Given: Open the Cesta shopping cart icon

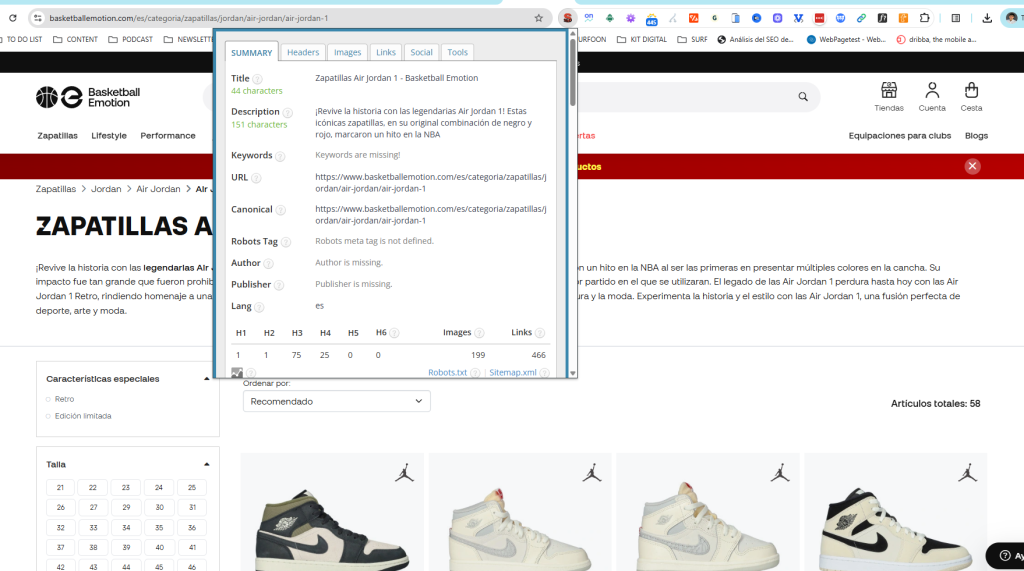Looking at the screenshot, I should 971,91.
